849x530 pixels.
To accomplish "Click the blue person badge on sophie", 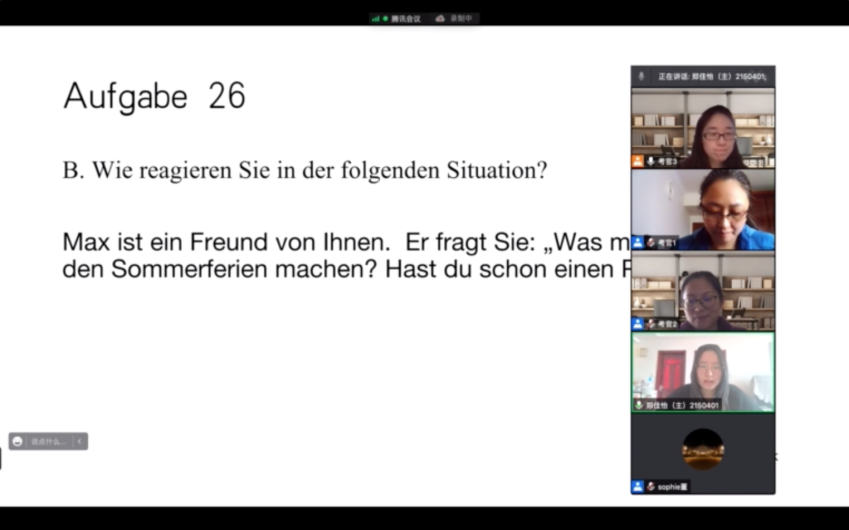I will (x=637, y=486).
